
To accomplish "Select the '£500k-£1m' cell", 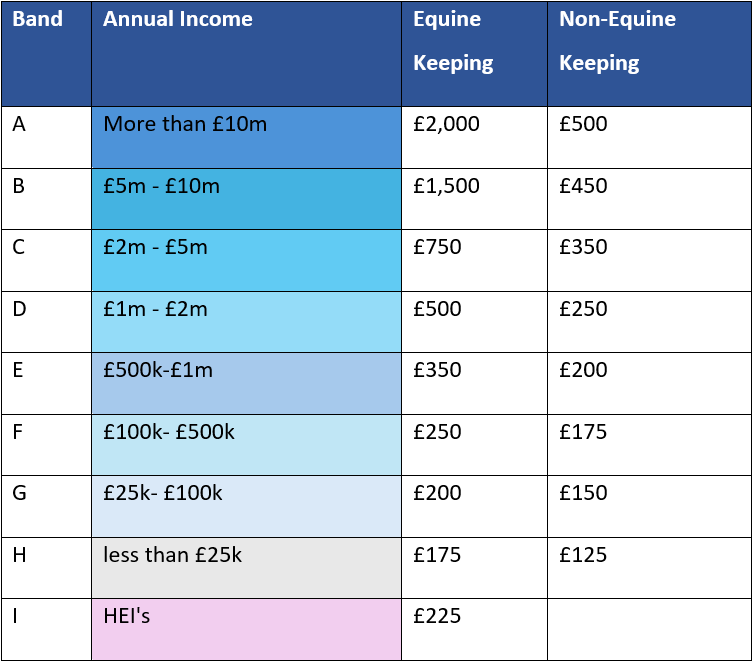I will [x=246, y=383].
